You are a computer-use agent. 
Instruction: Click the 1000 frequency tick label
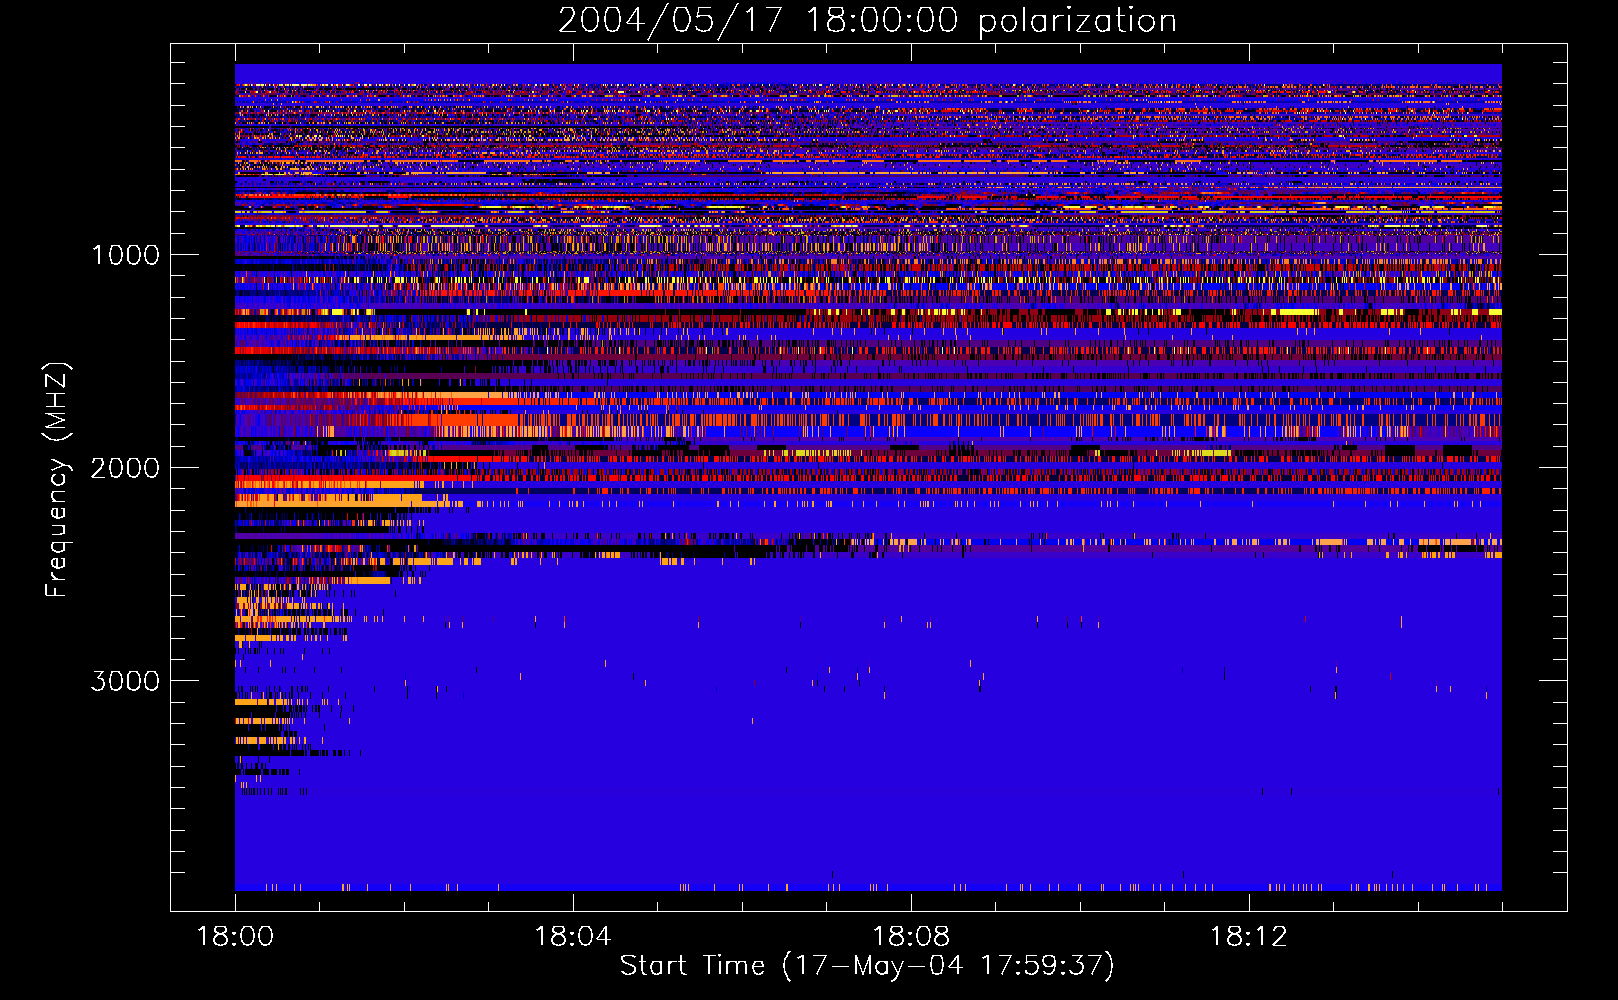[x=125, y=255]
